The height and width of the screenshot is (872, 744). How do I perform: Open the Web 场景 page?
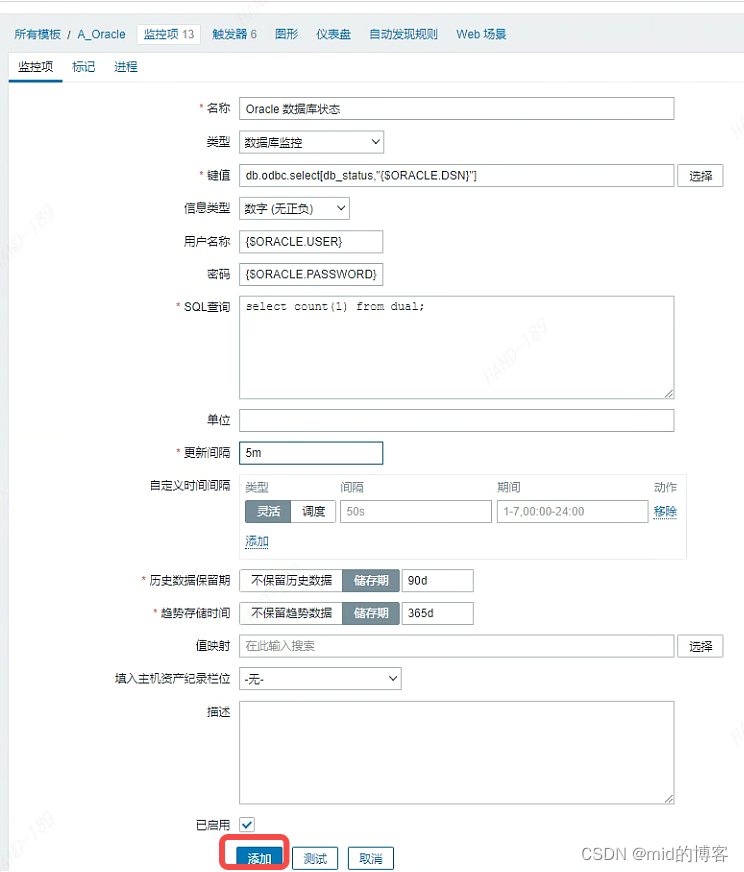pos(481,34)
